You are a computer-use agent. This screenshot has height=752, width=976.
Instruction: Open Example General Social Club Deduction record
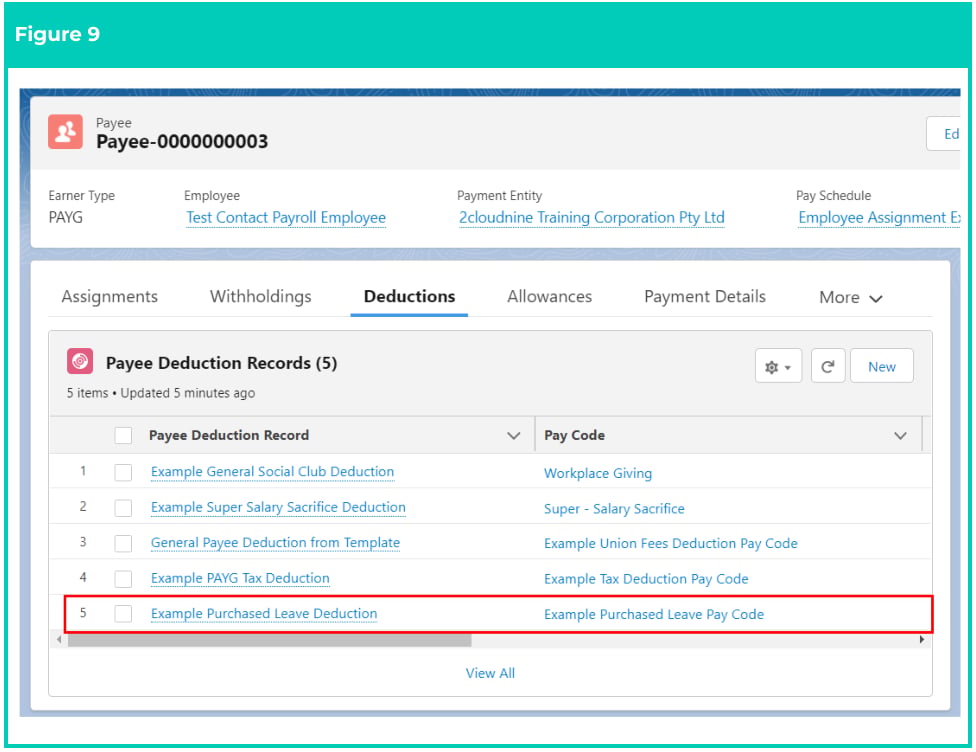click(272, 472)
